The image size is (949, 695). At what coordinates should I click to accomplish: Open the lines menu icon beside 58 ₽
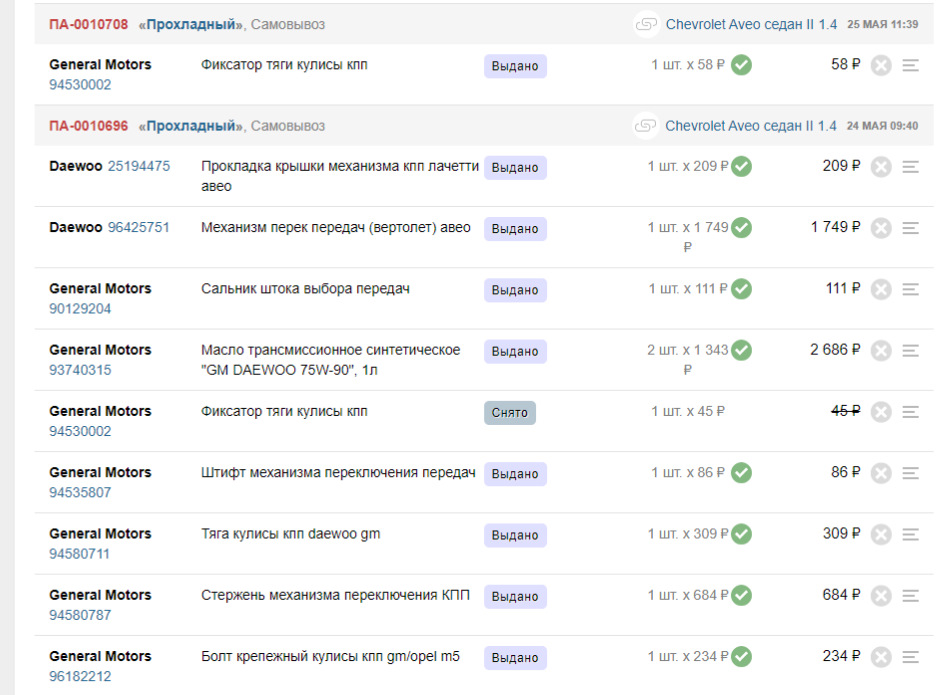coord(910,65)
